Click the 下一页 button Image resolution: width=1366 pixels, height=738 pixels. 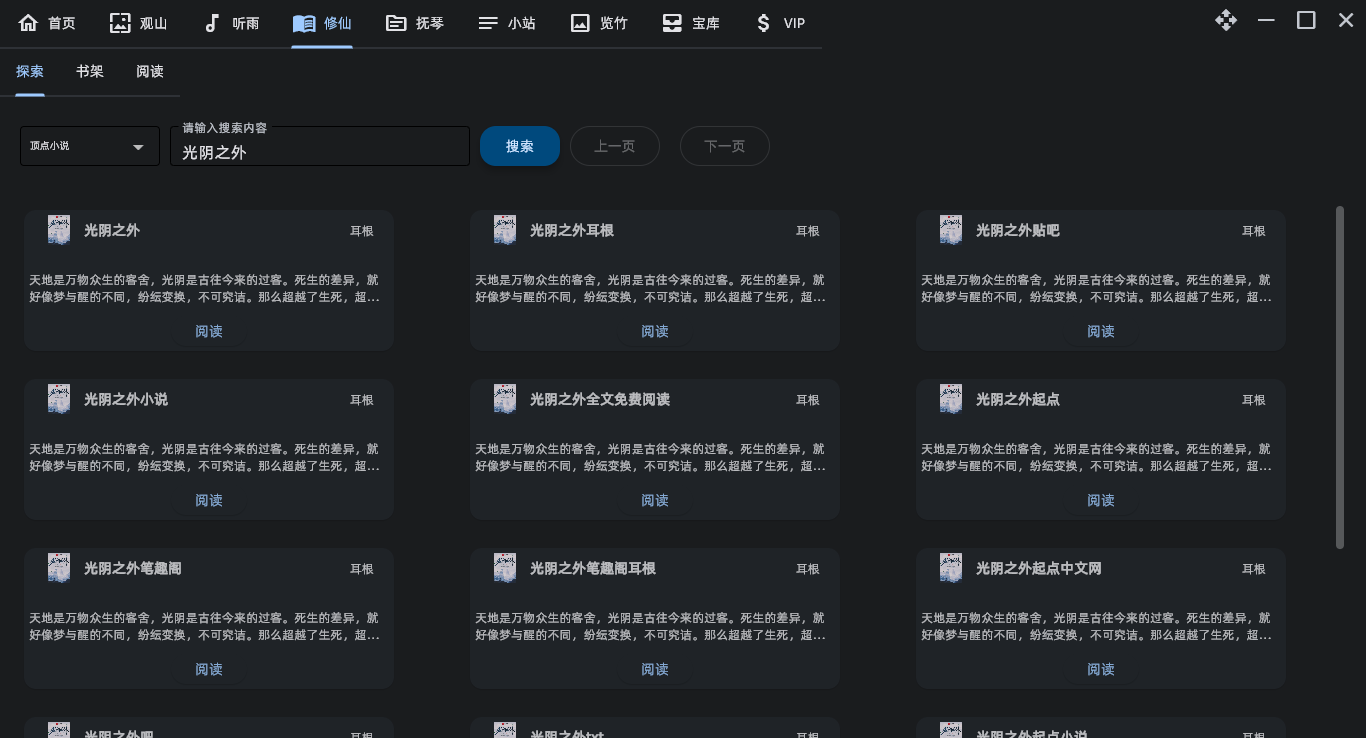click(x=725, y=146)
